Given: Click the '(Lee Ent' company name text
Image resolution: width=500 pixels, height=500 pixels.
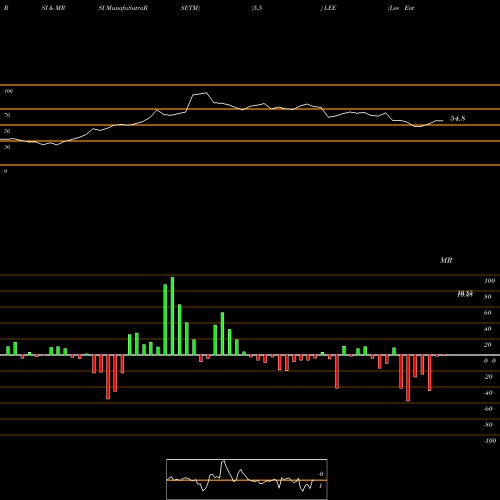Looking at the screenshot, I should (401, 8).
